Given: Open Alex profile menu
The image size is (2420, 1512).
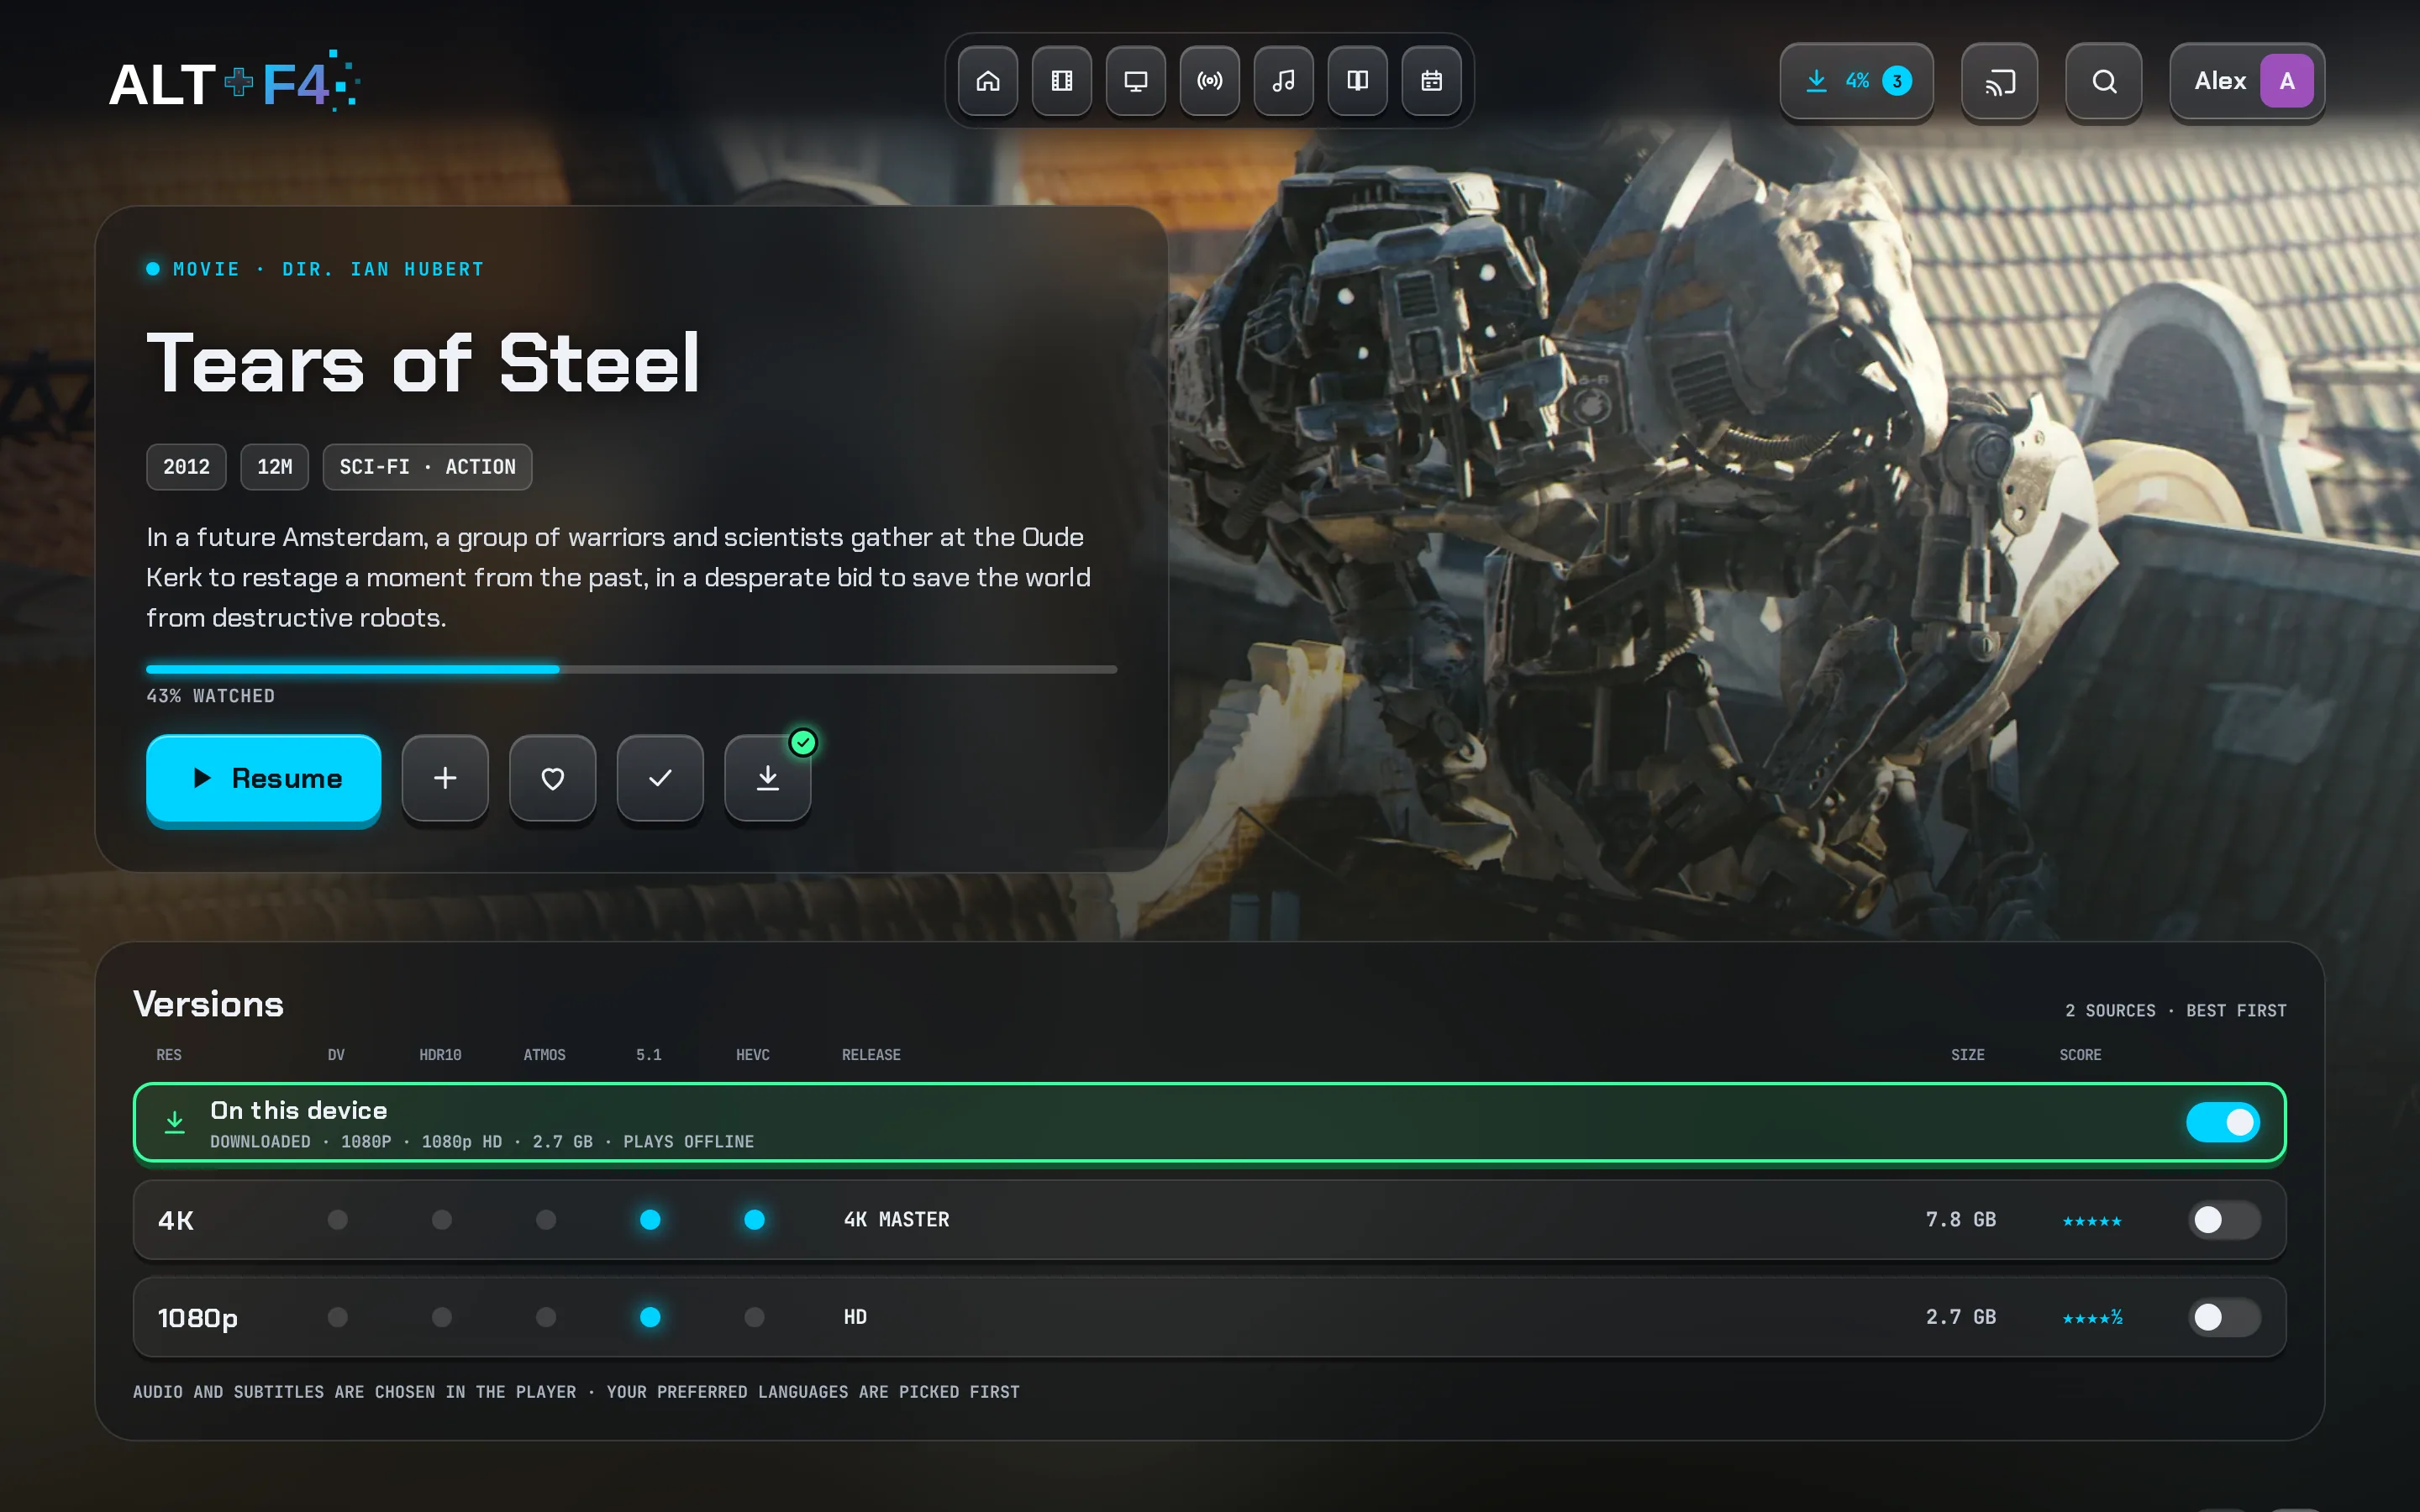Looking at the screenshot, I should click(2246, 81).
